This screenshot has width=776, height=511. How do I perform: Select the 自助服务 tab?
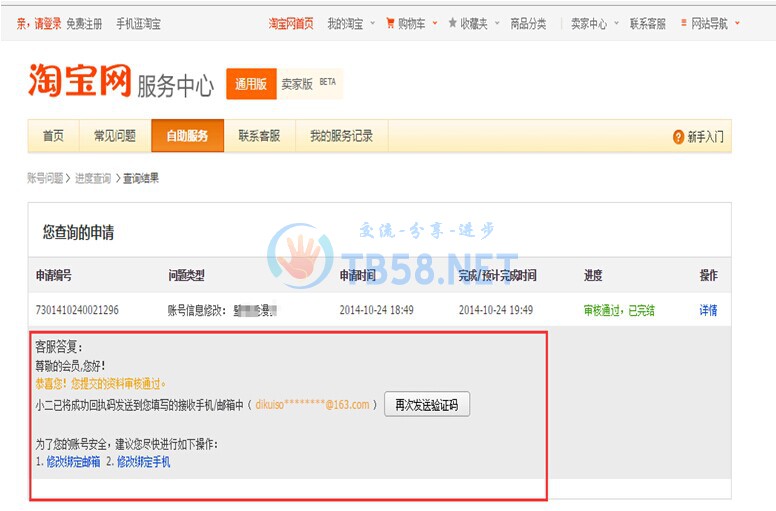coord(188,136)
